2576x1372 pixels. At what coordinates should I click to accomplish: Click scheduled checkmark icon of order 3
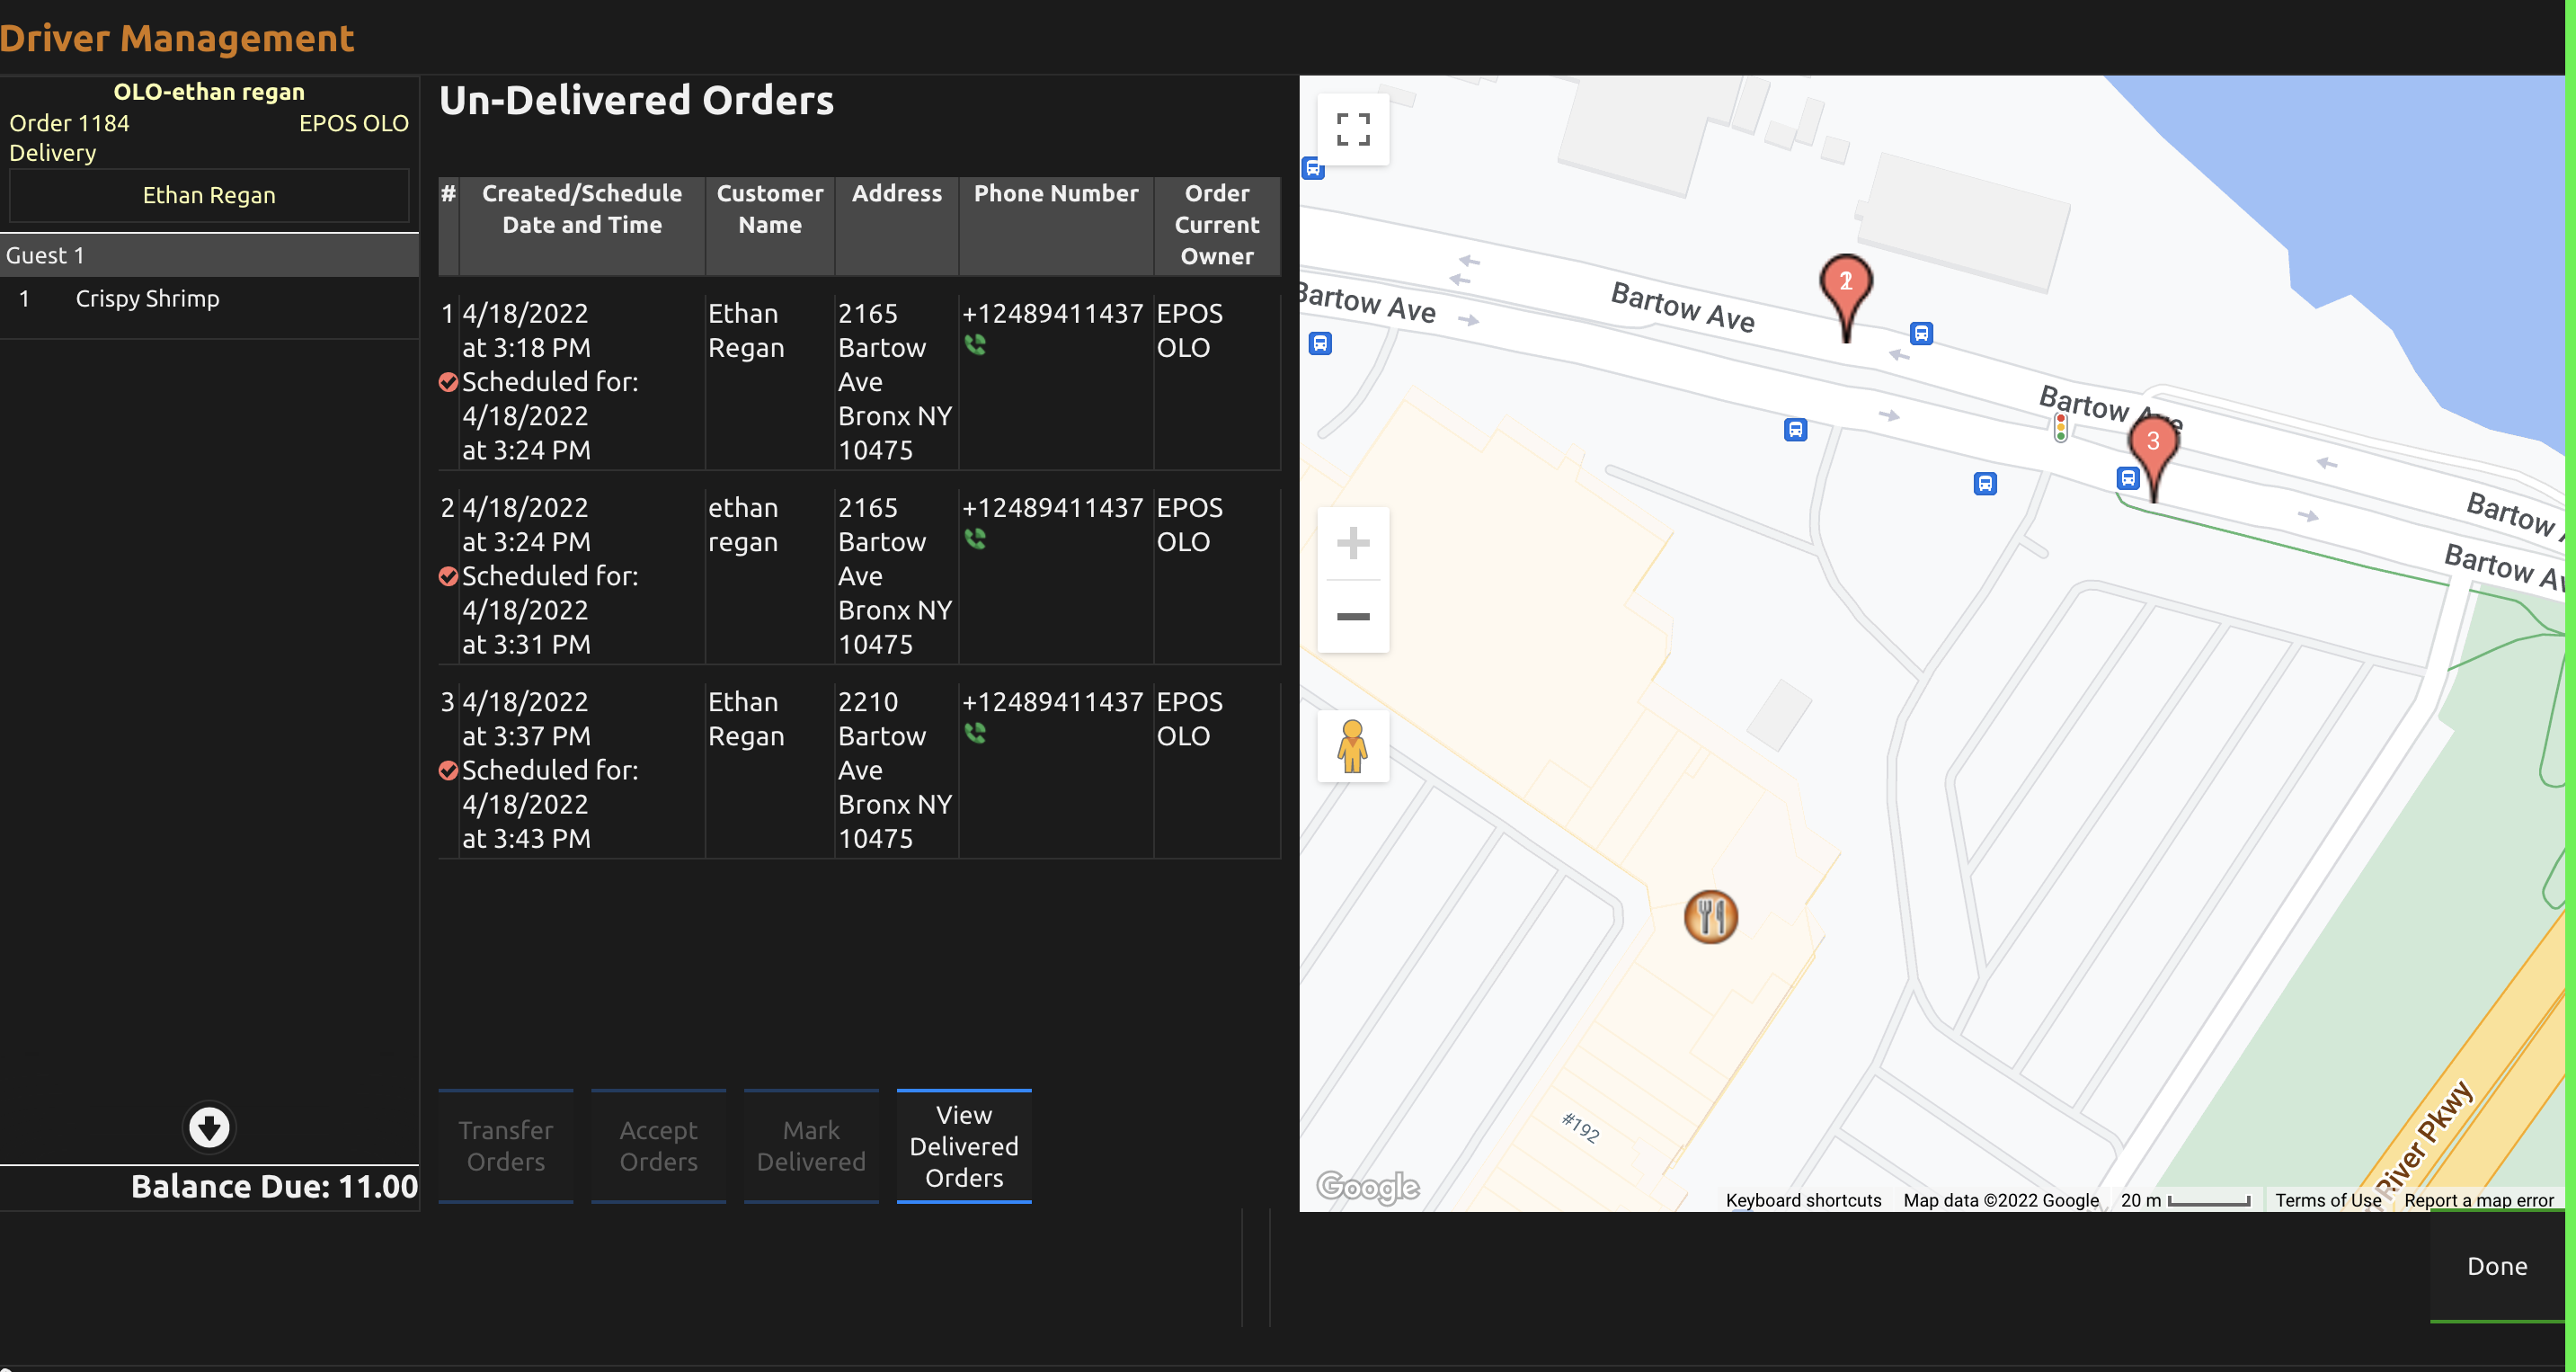coord(448,770)
